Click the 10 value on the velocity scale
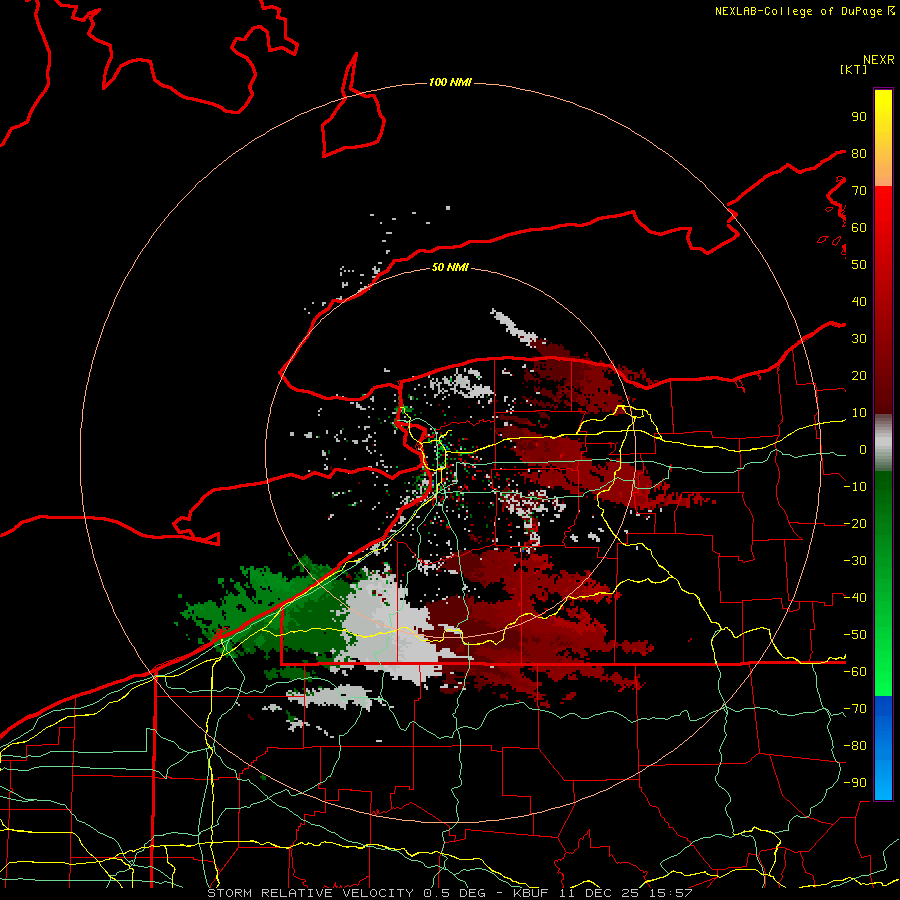900x900 pixels. tap(859, 413)
